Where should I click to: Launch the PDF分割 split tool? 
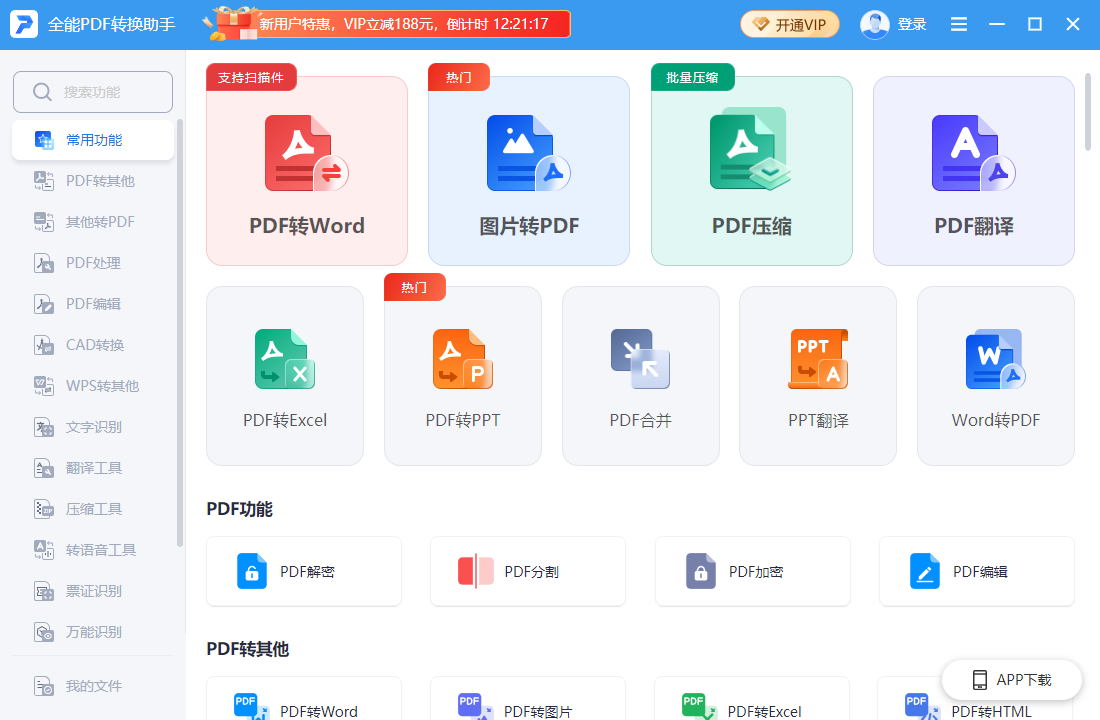point(527,571)
